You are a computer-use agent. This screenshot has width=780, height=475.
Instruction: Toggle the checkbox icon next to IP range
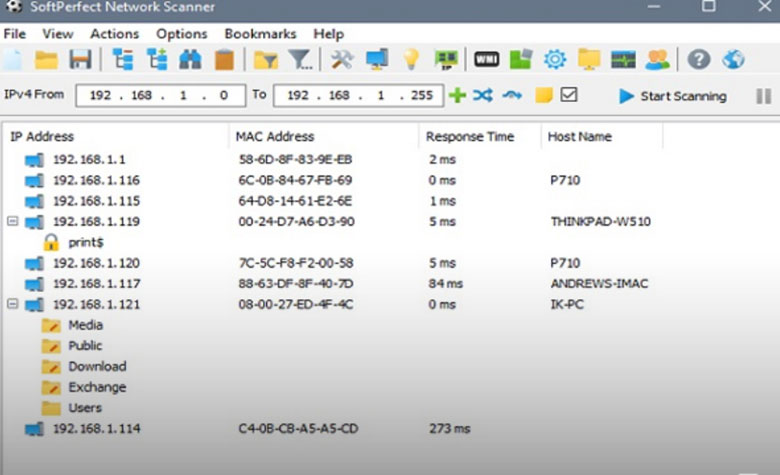569,95
